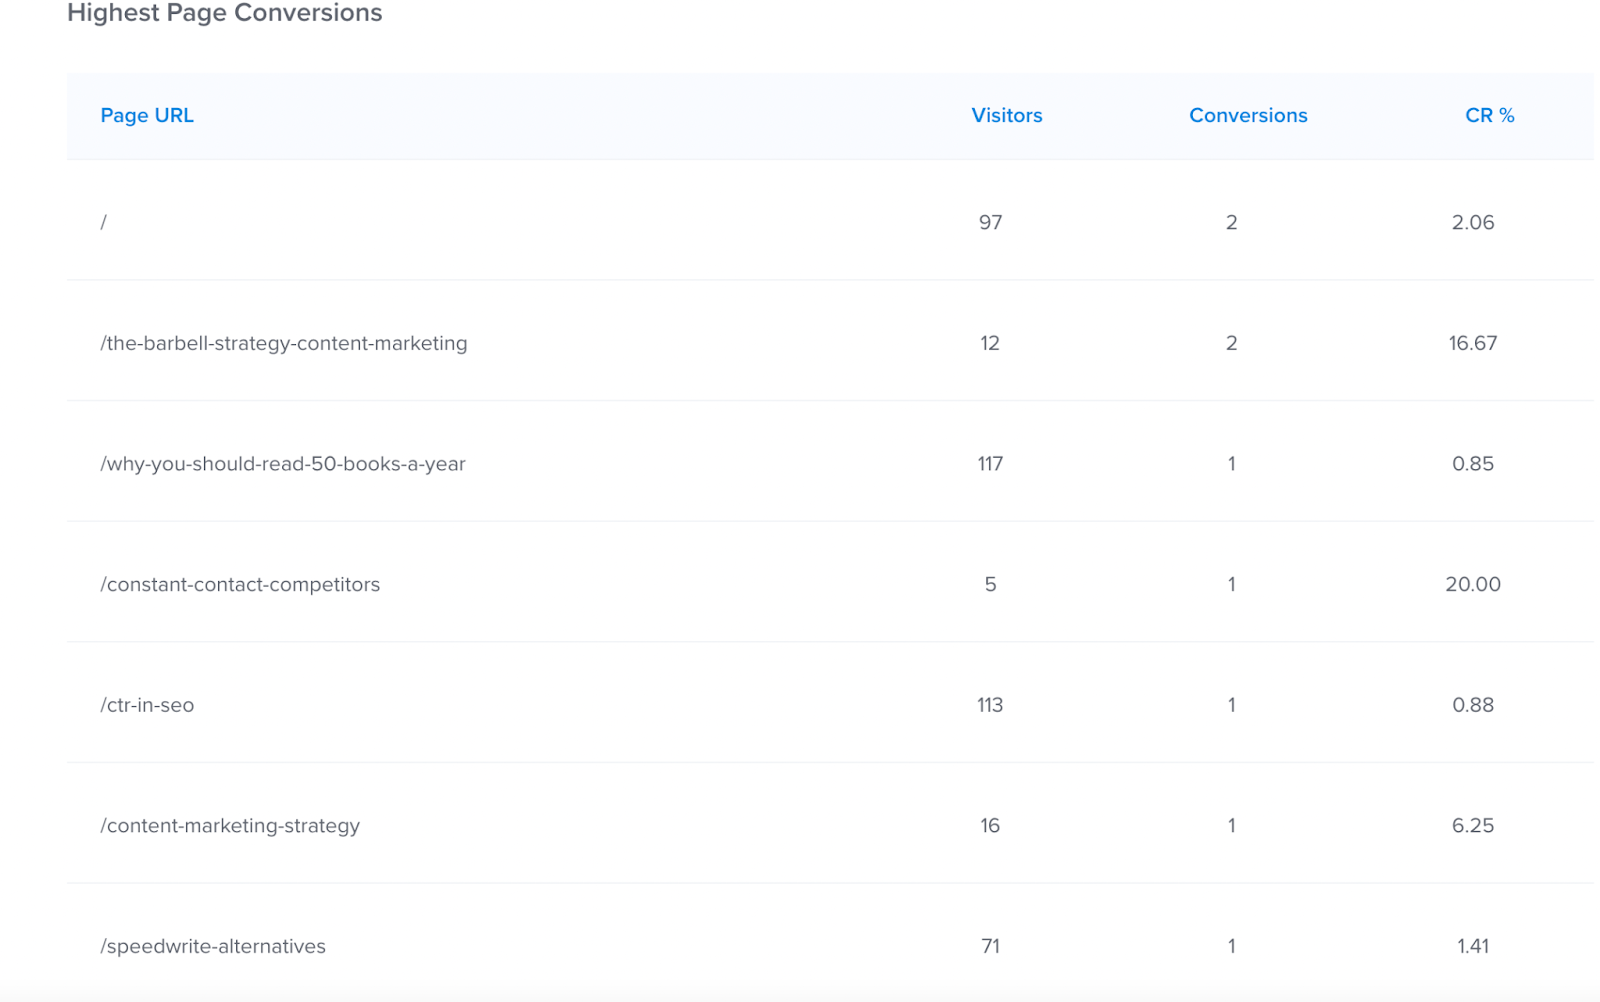Sort table by CR % header

1489,116
